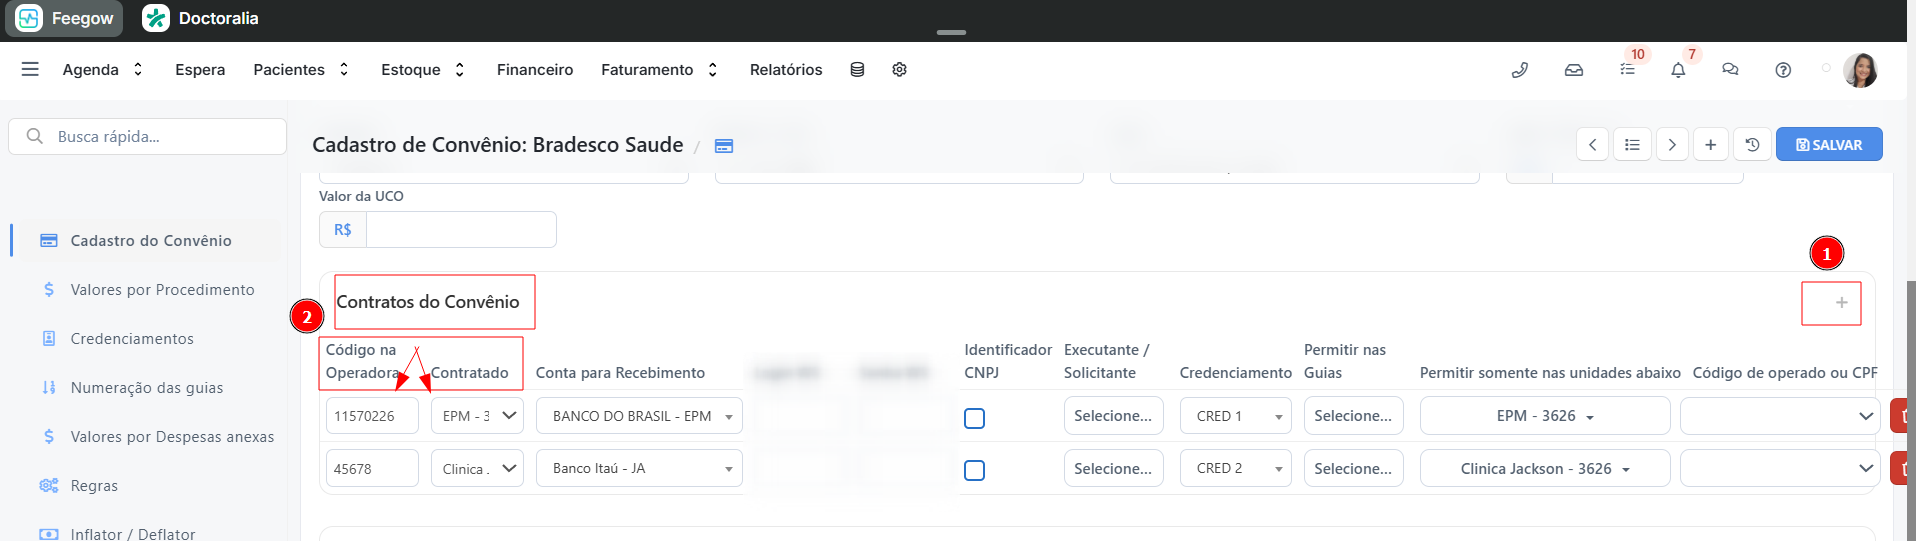Open the task list icon with badge 10
Viewport: 1916px width, 541px height.
click(1628, 69)
